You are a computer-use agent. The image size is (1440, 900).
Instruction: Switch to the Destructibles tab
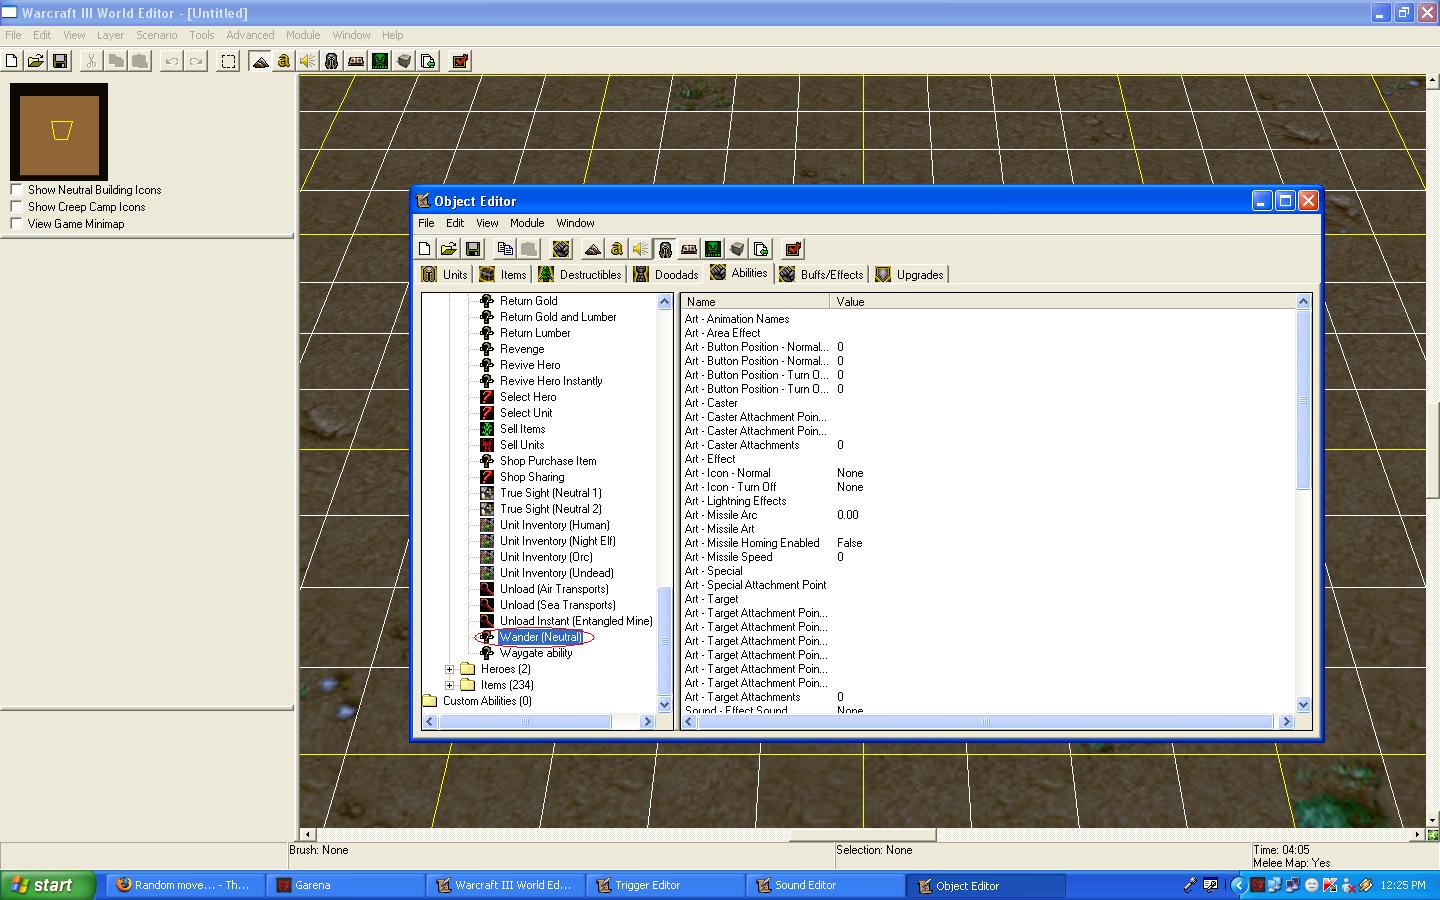tap(580, 274)
